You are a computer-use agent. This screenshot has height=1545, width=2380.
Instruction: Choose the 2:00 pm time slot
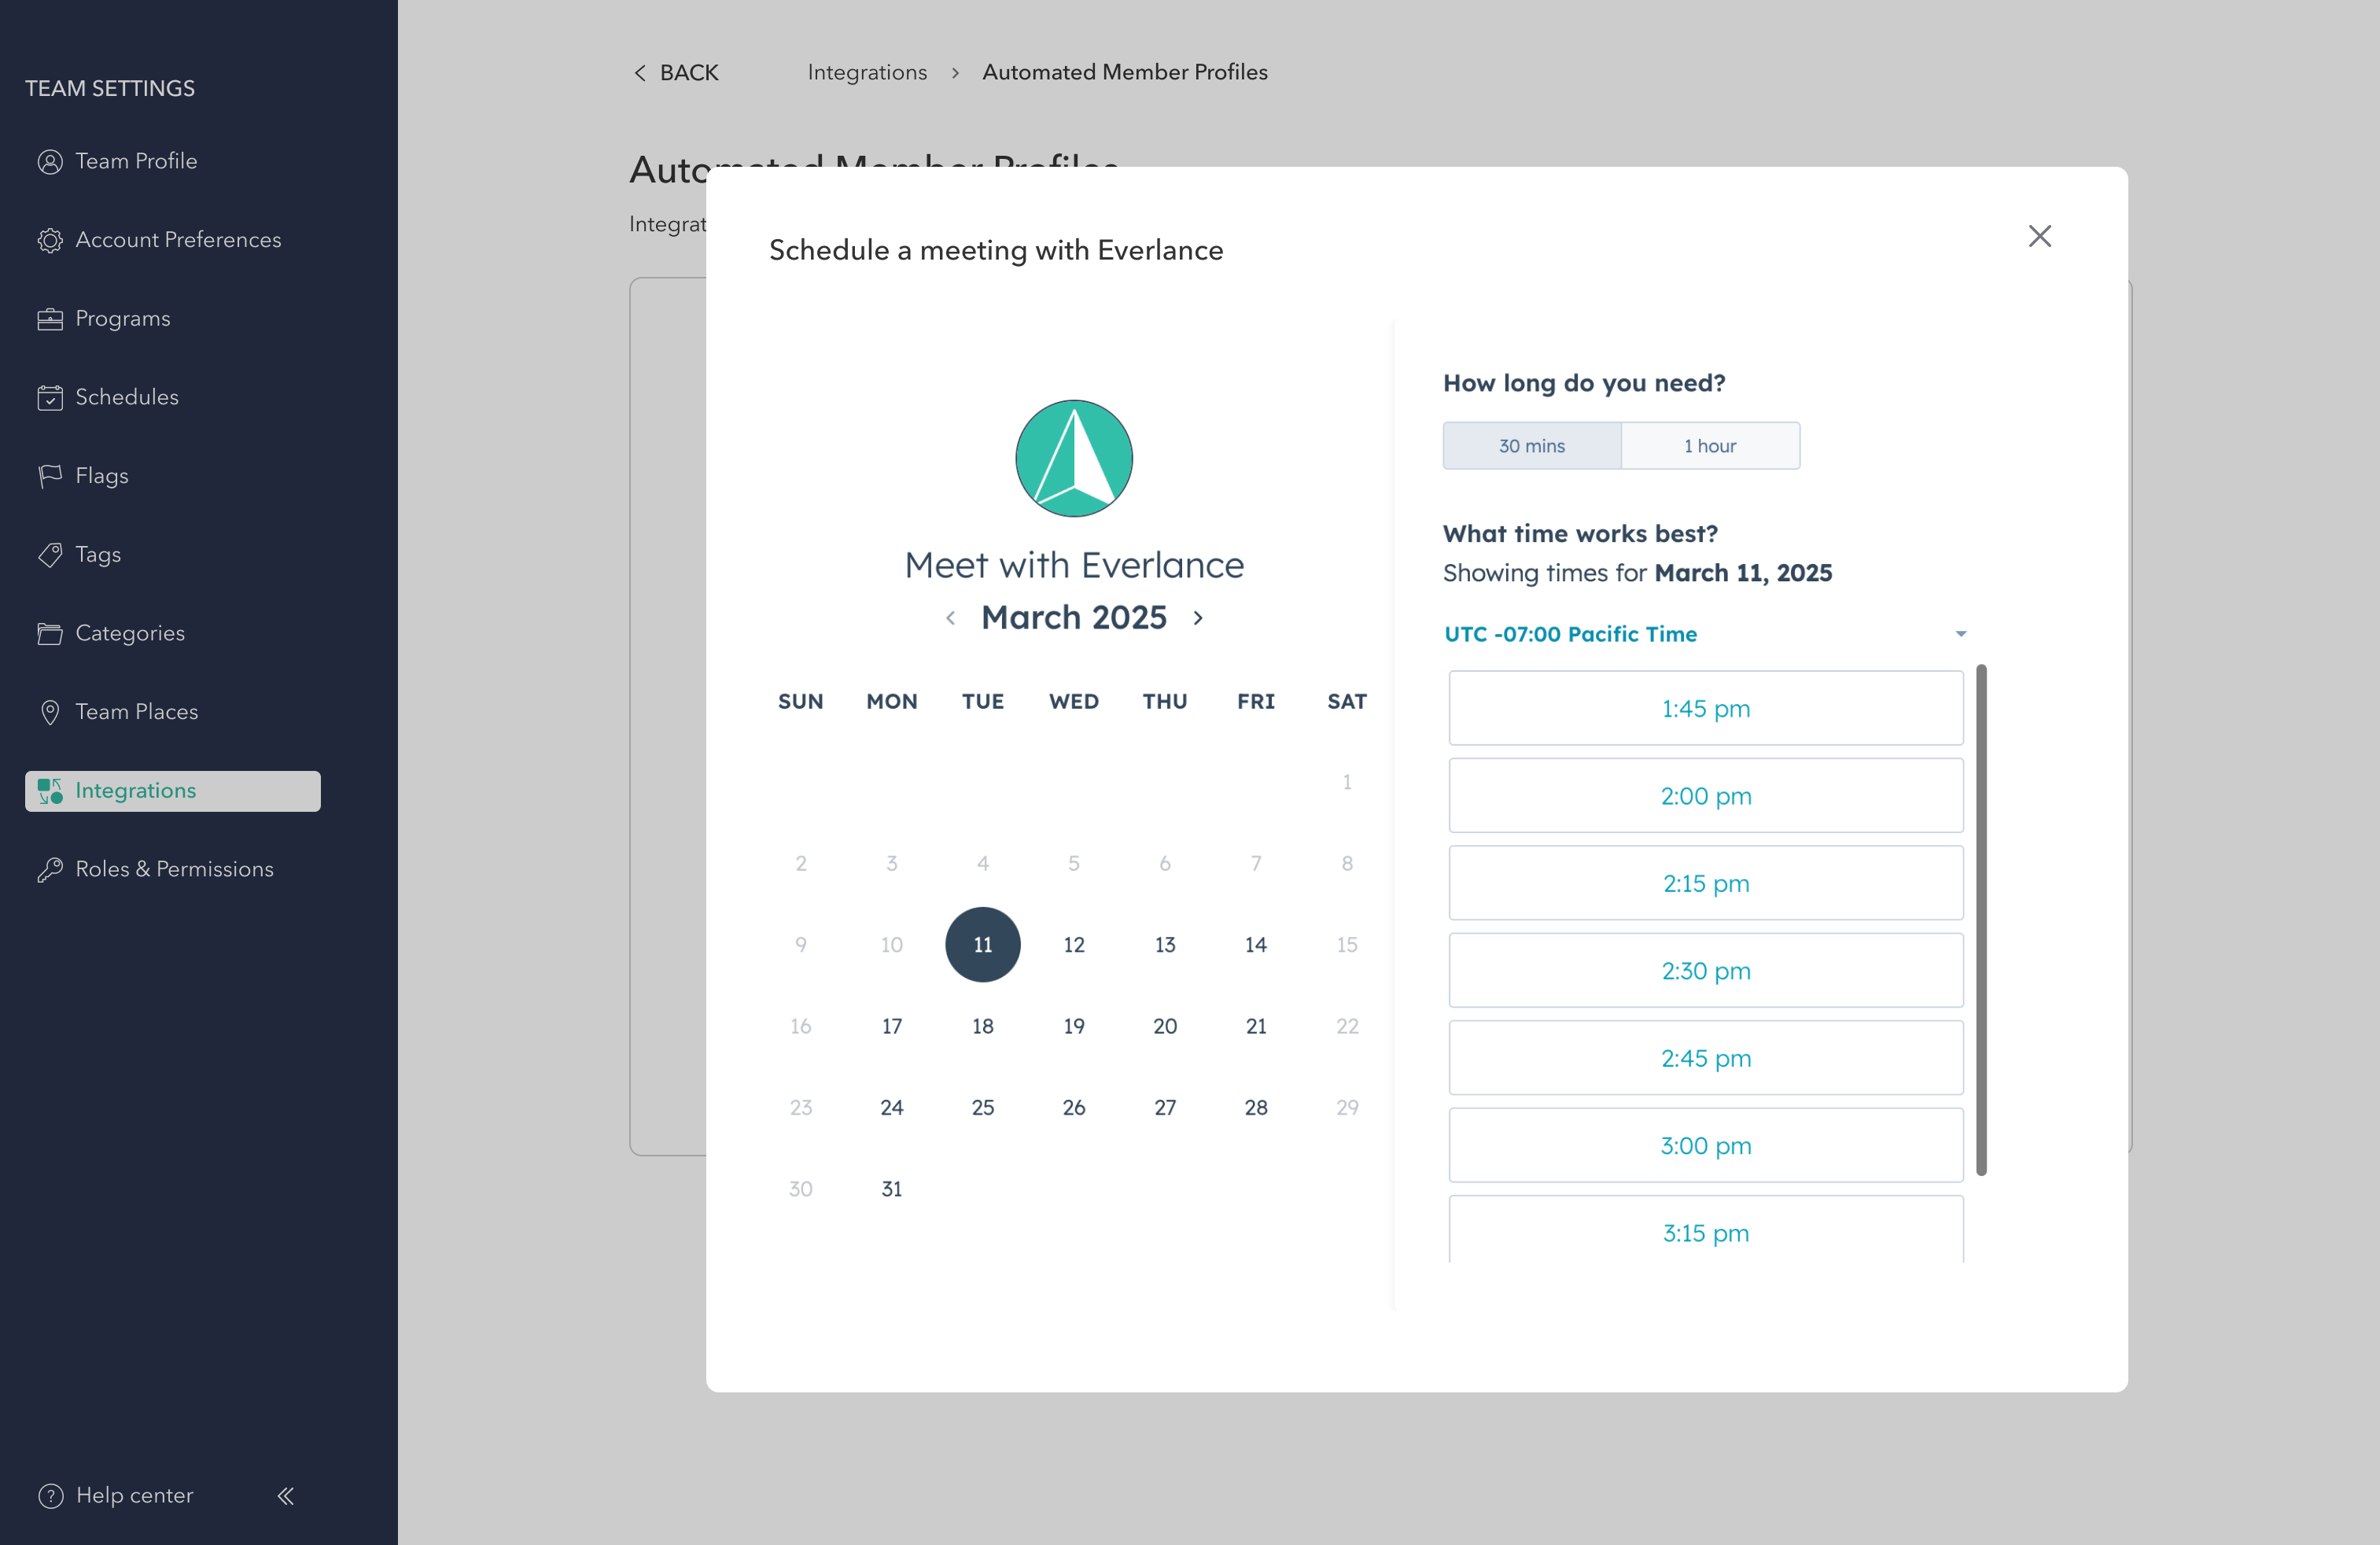(x=1705, y=796)
